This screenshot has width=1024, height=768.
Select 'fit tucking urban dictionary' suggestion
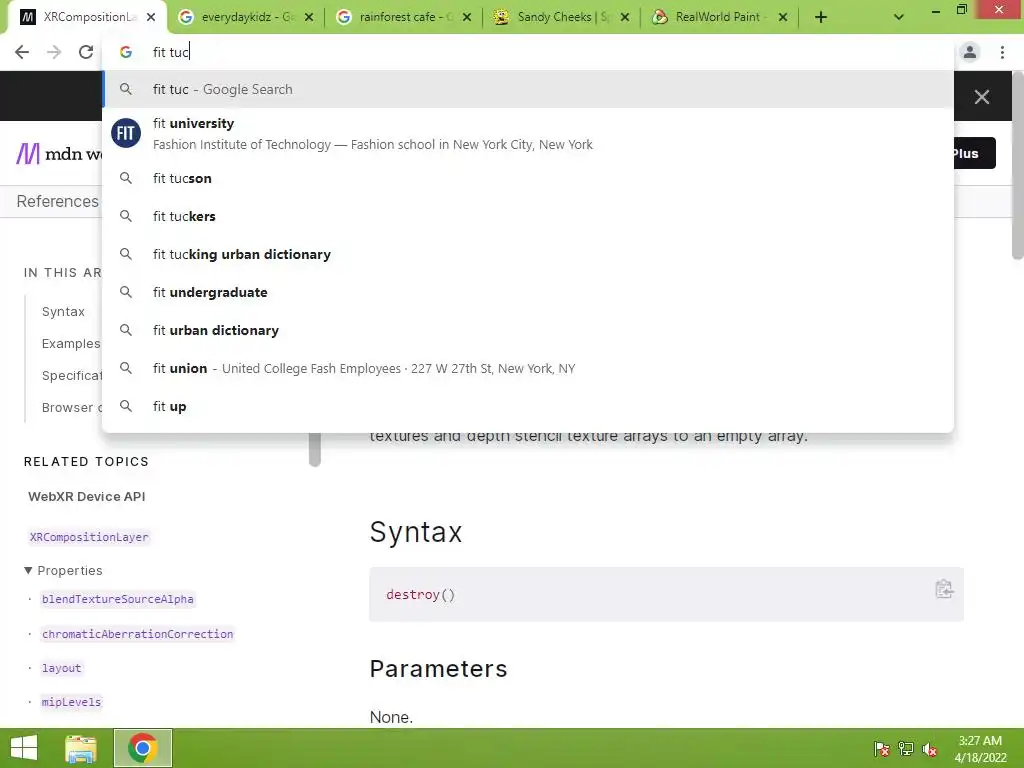[x=528, y=254]
